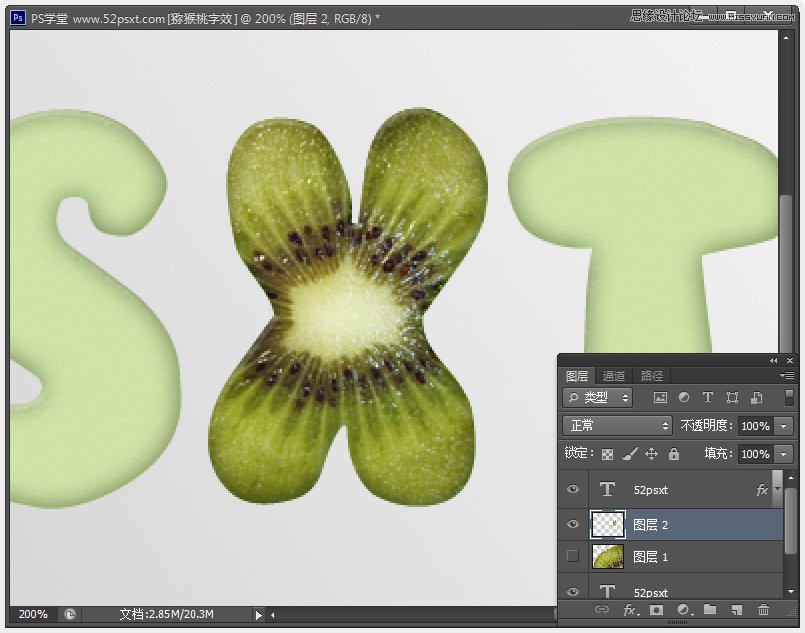Open the Create new group folder icon
This screenshot has height=633, width=805.
(709, 610)
